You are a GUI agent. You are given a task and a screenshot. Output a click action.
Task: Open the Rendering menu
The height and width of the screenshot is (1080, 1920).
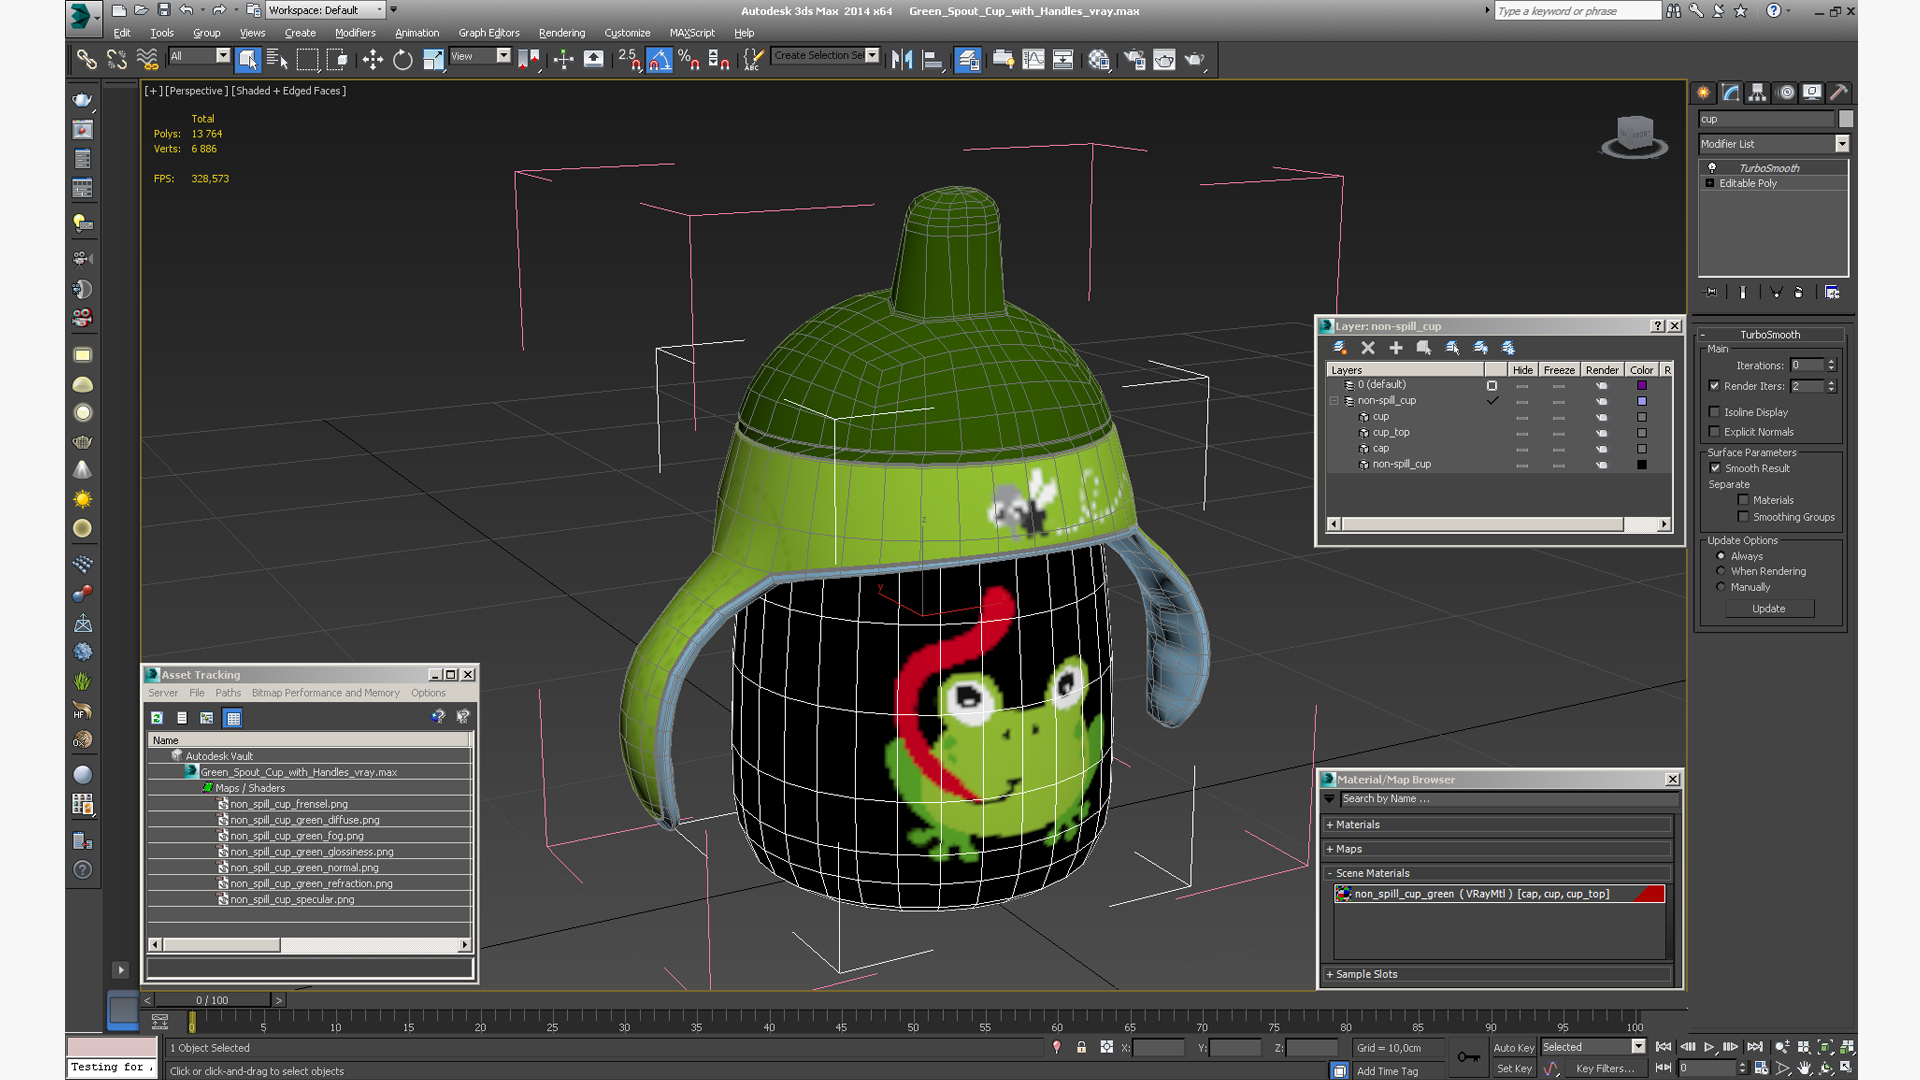tap(562, 33)
